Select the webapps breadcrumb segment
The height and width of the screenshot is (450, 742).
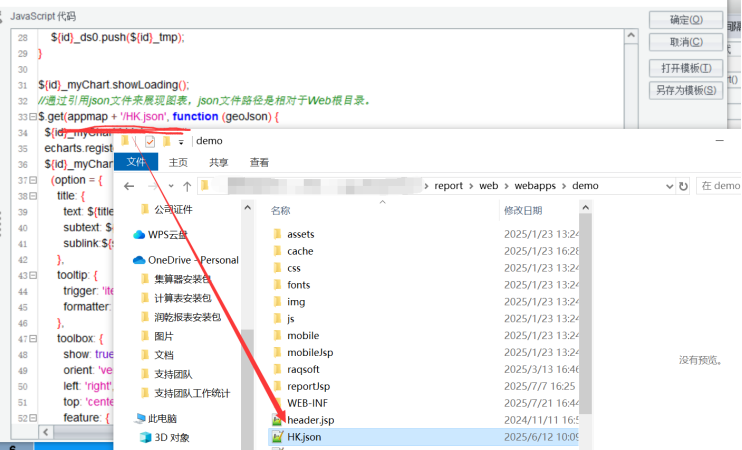pyautogui.click(x=535, y=185)
